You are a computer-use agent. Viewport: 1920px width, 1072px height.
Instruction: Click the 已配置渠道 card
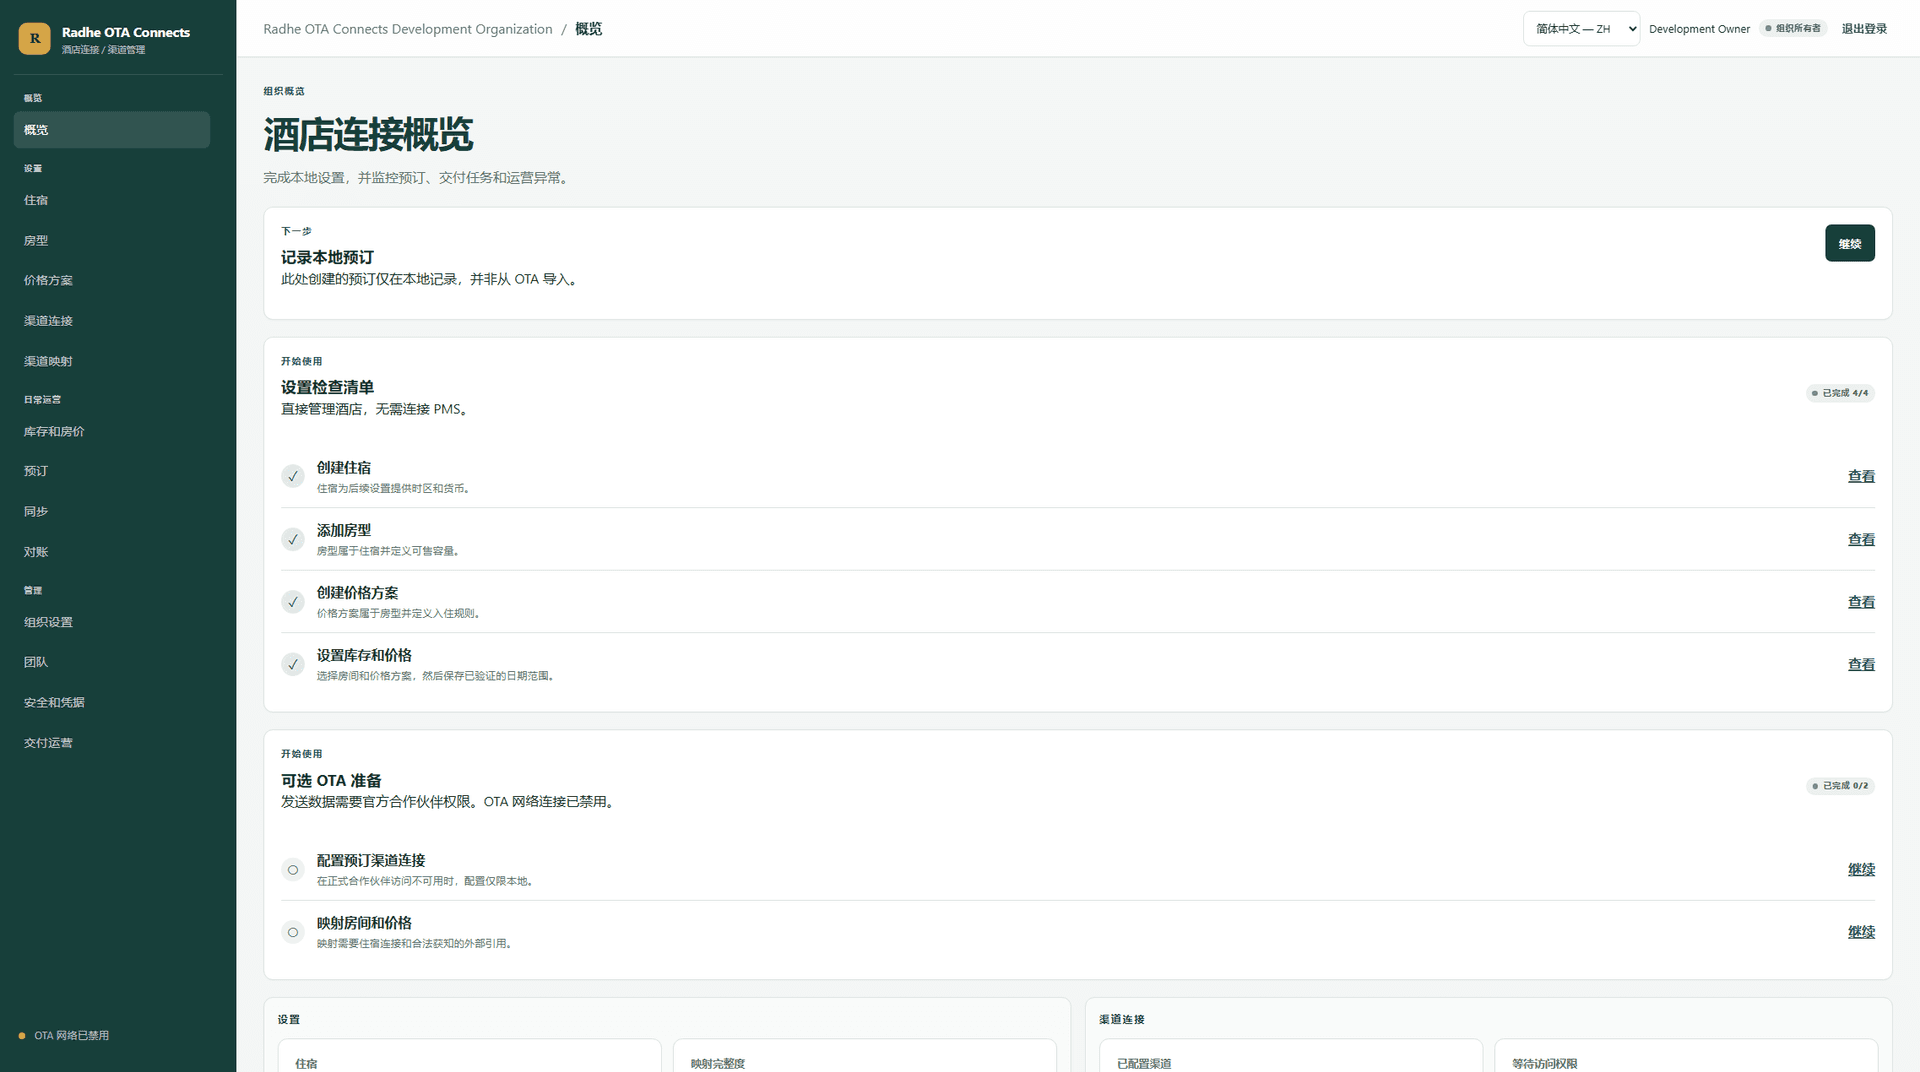1290,1056
